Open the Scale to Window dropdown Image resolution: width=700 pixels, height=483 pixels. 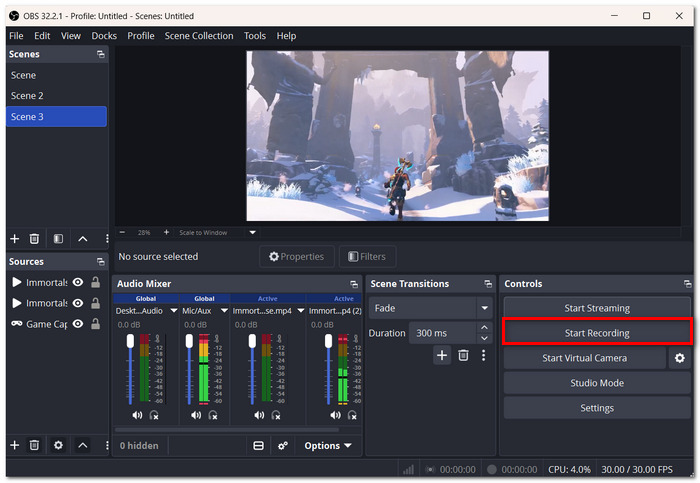(252, 232)
